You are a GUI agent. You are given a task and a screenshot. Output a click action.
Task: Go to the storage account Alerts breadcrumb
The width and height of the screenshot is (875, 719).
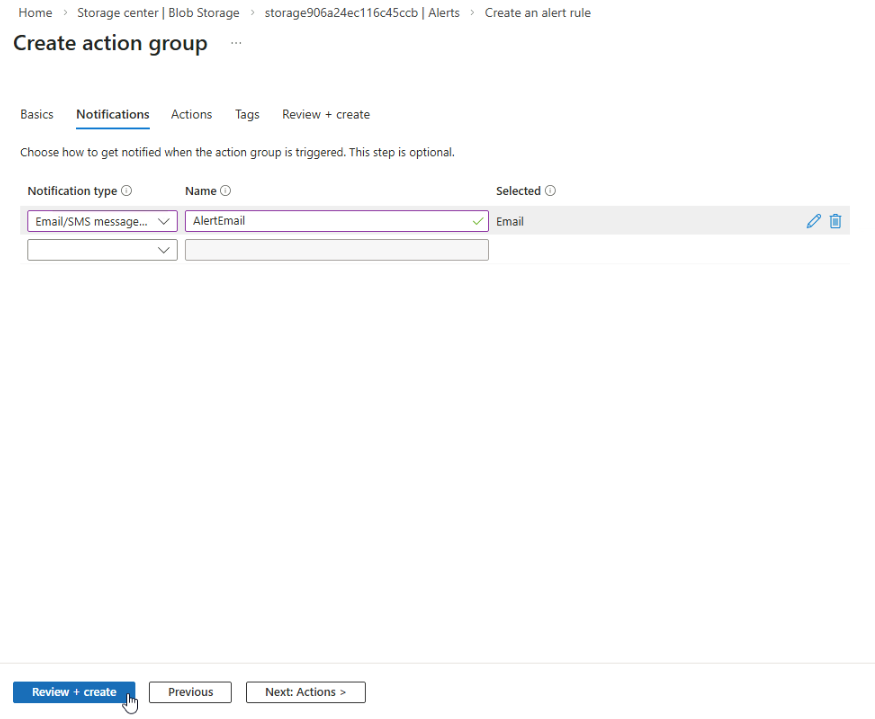pos(362,13)
